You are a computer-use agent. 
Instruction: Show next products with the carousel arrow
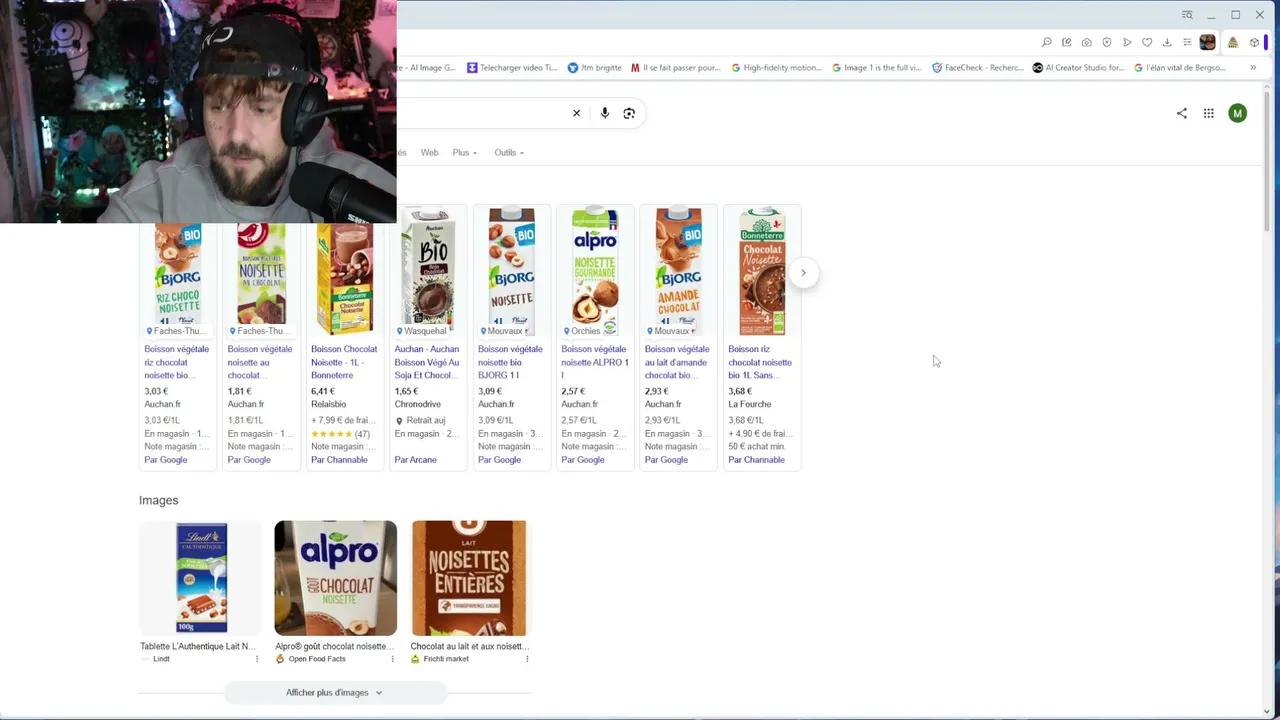803,273
